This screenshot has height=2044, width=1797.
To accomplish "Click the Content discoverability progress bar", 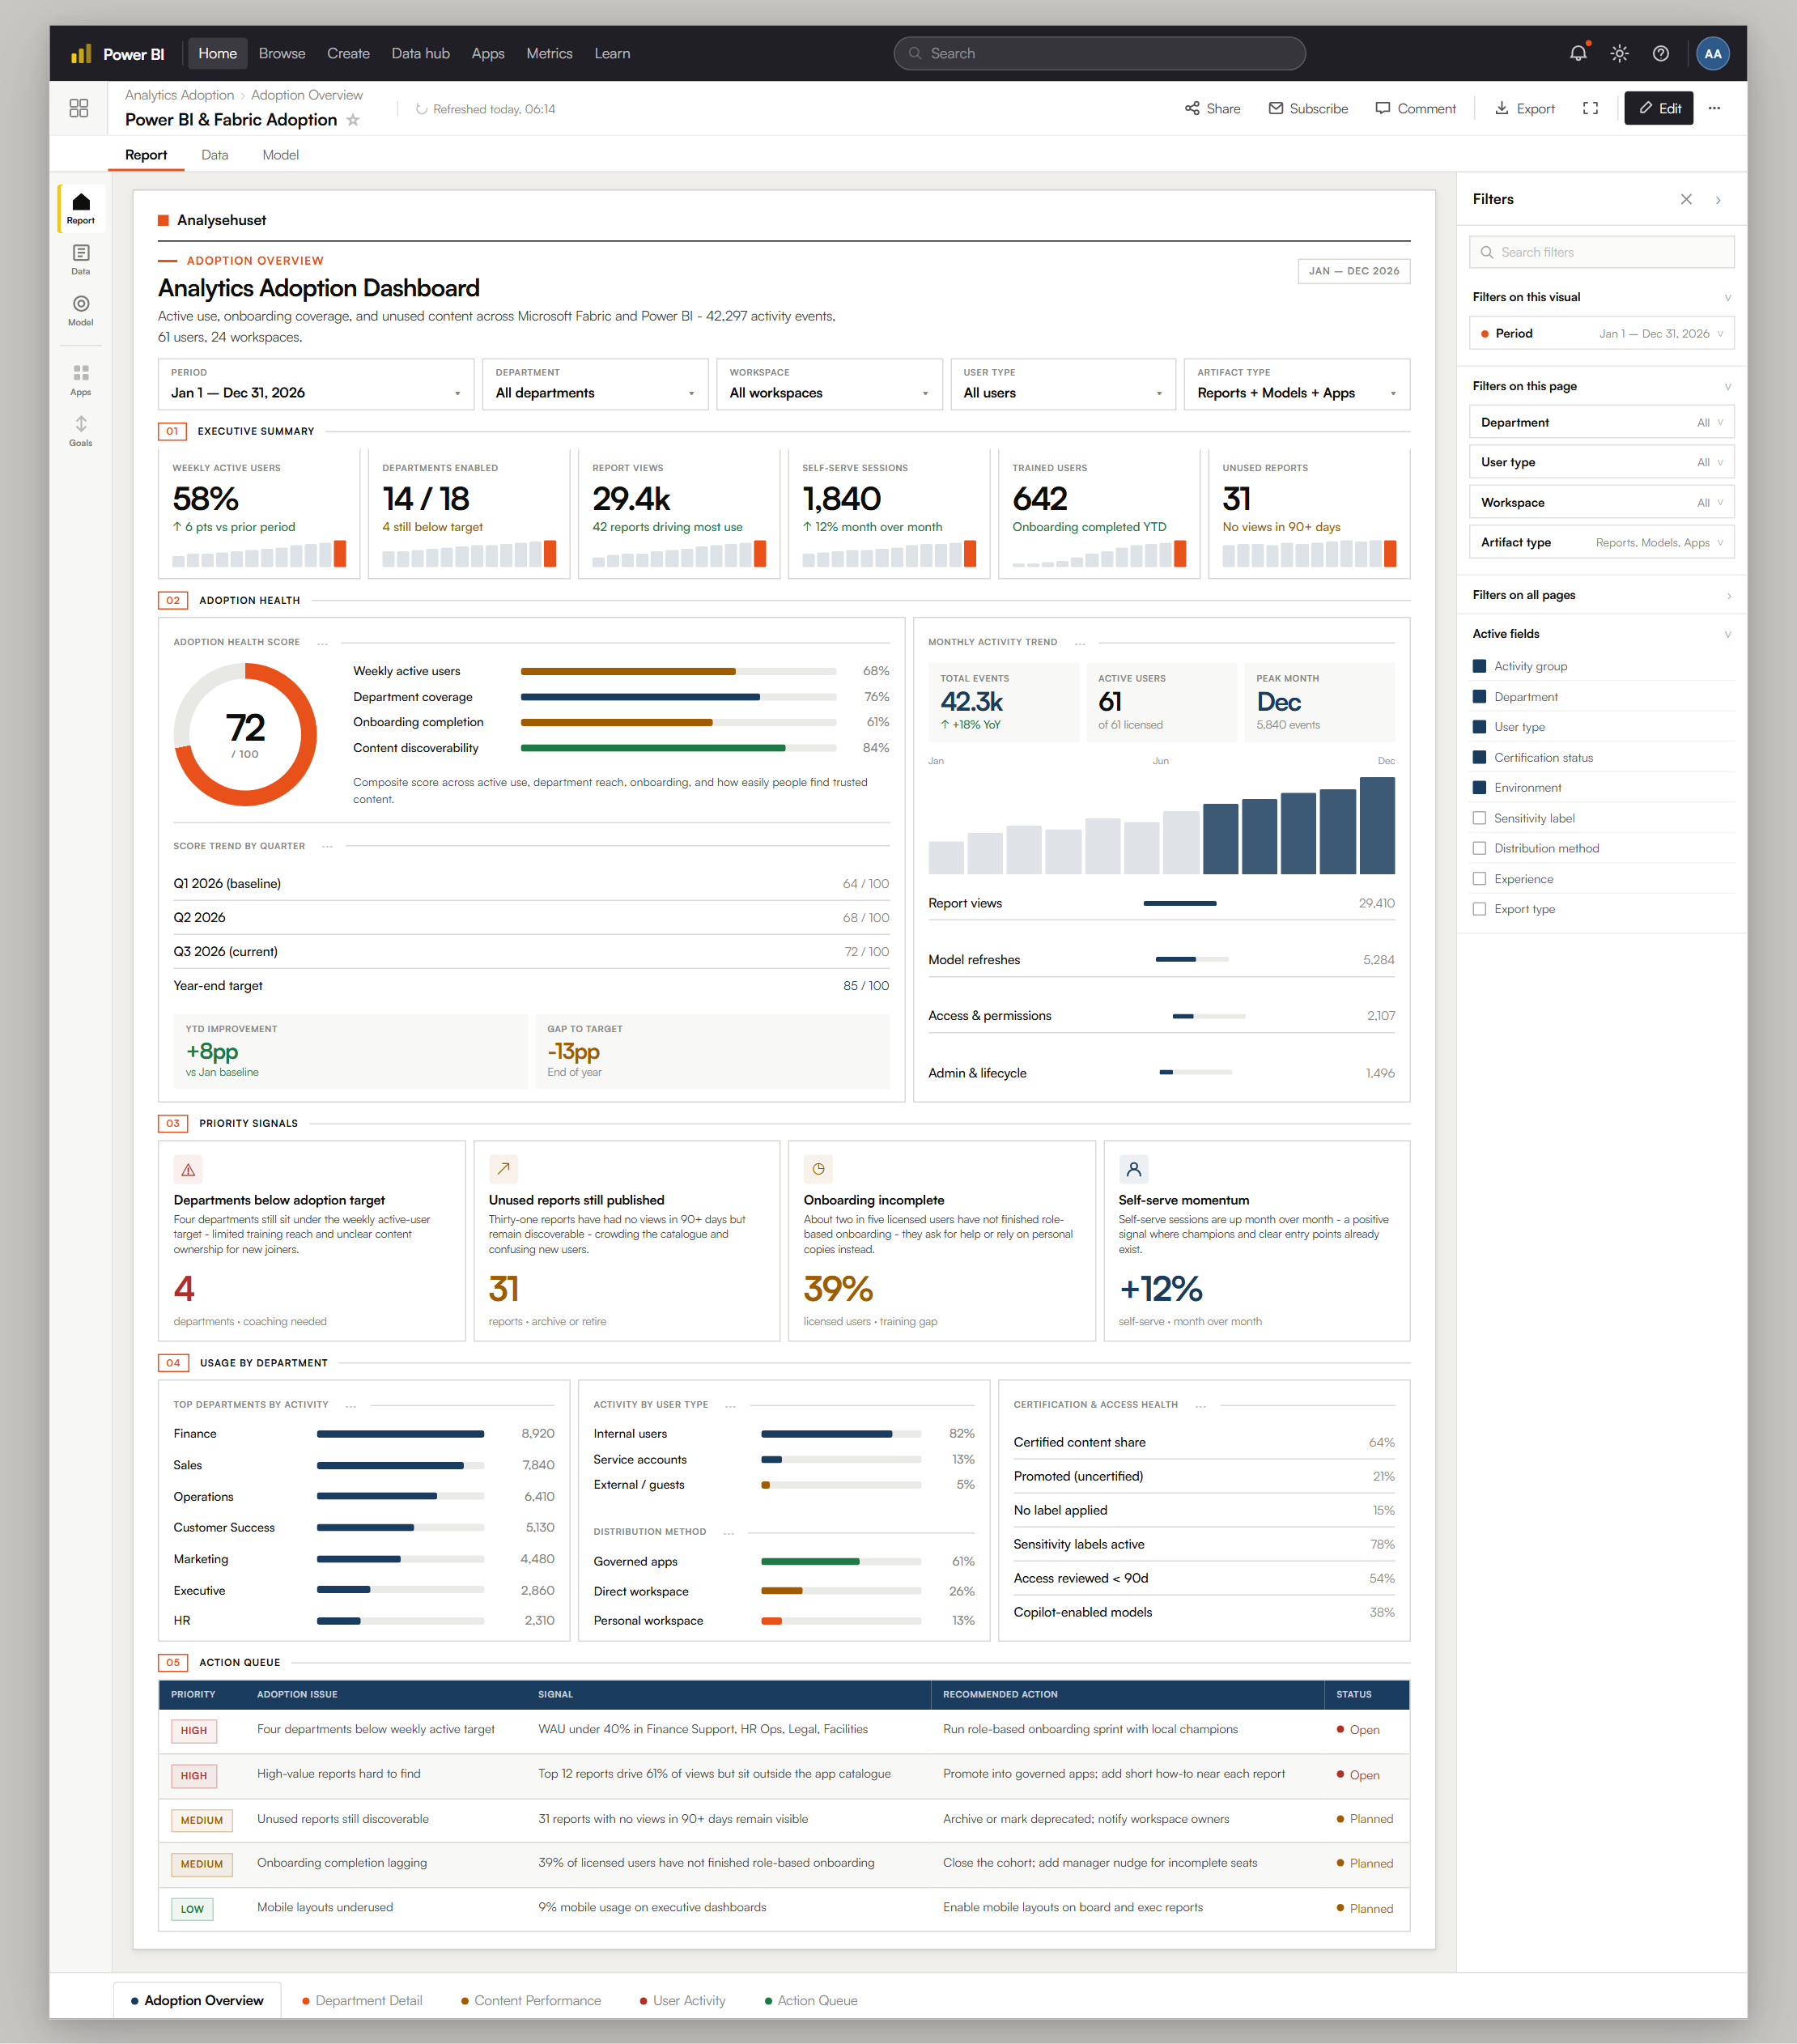I will tap(678, 748).
